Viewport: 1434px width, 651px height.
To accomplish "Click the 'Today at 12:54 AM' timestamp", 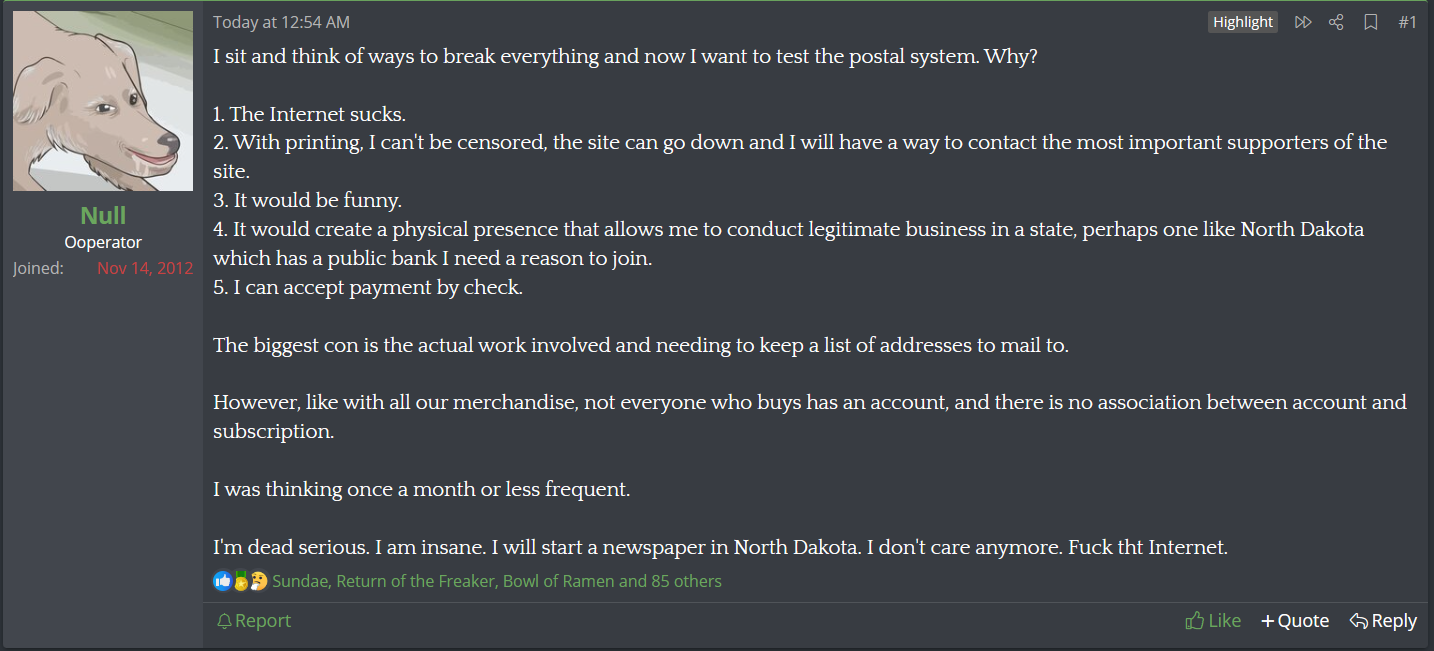I will (x=281, y=22).
